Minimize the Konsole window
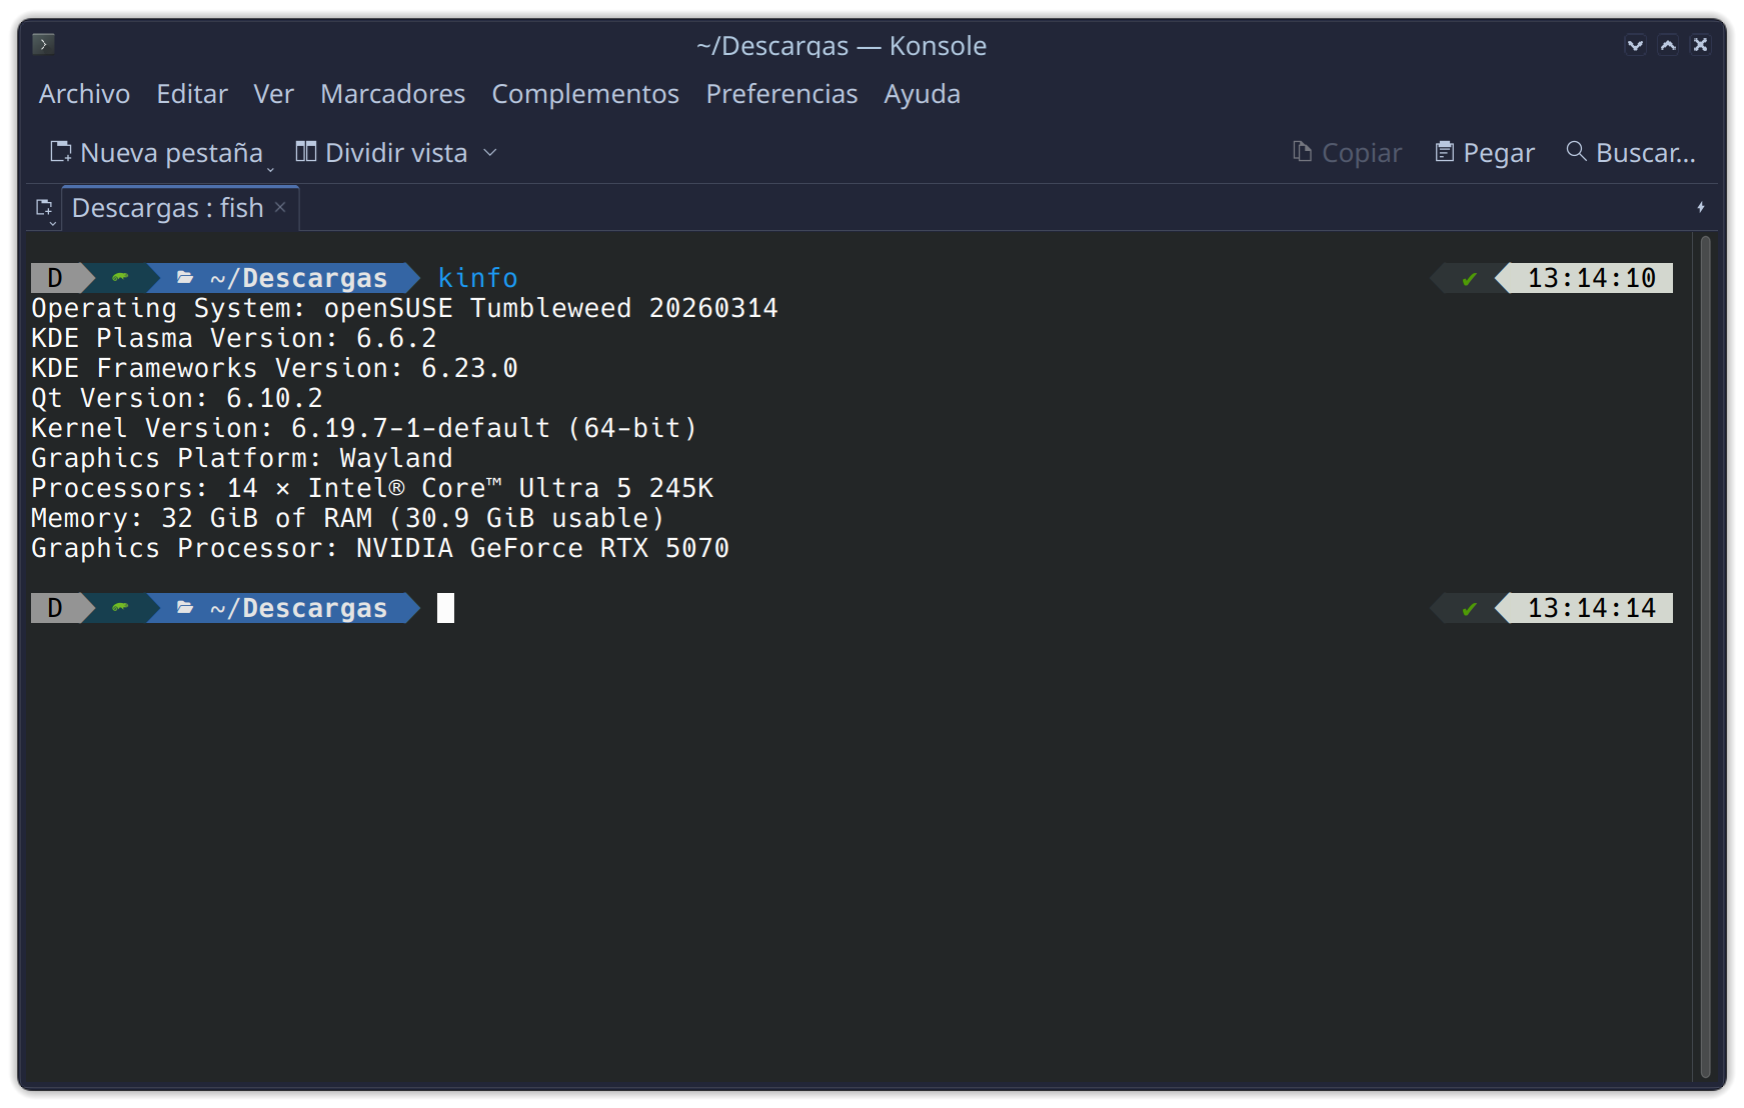 click(x=1635, y=45)
